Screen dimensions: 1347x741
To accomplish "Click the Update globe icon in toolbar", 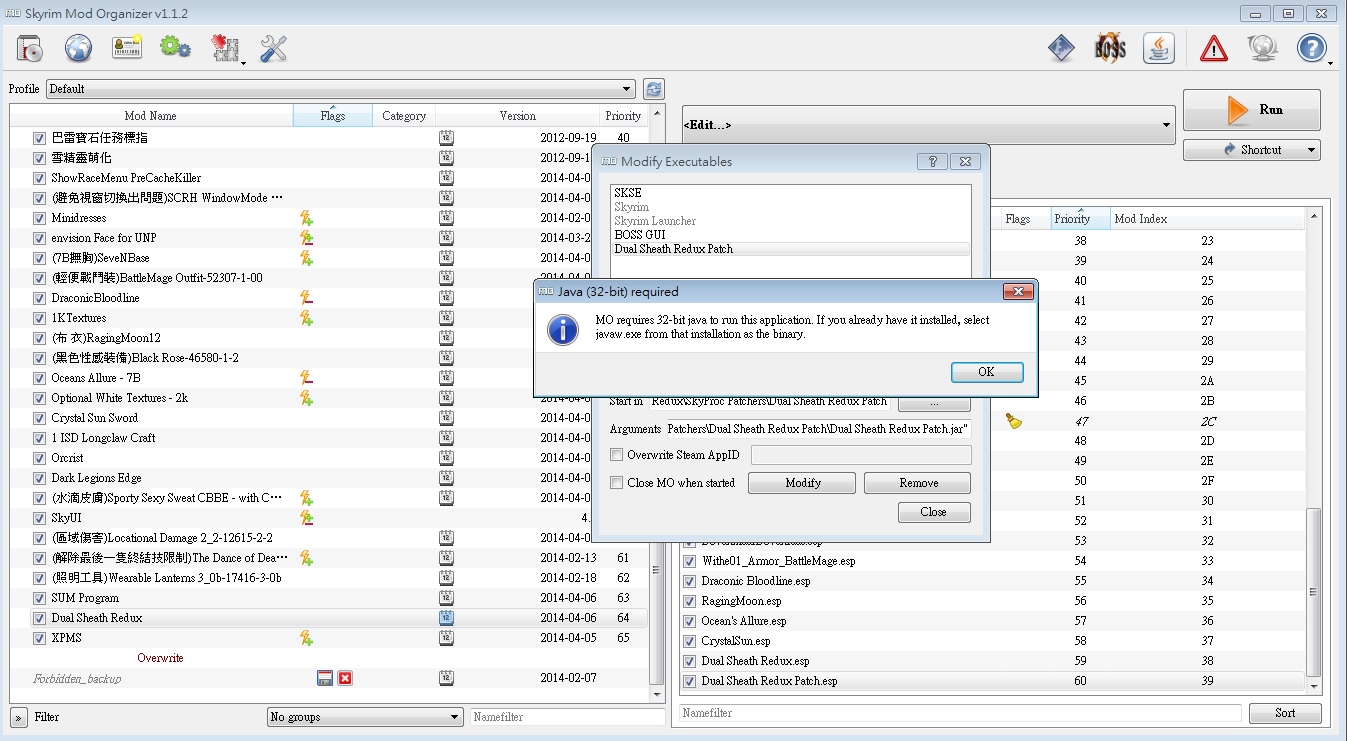I will tap(1262, 48).
